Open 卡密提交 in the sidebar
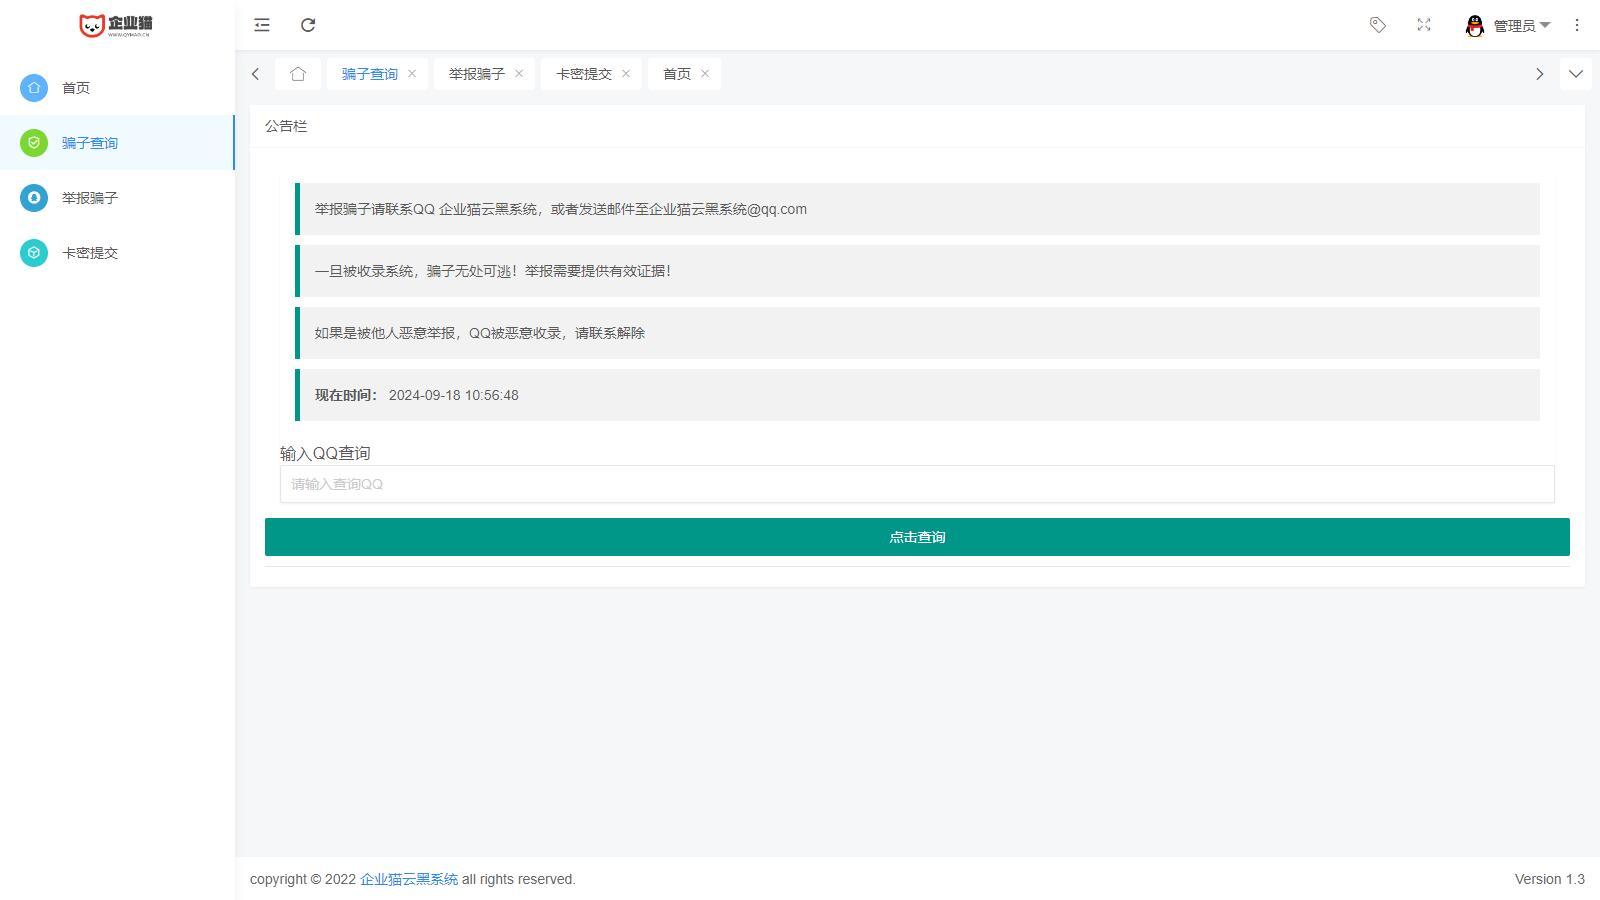1600x900 pixels. (117, 253)
